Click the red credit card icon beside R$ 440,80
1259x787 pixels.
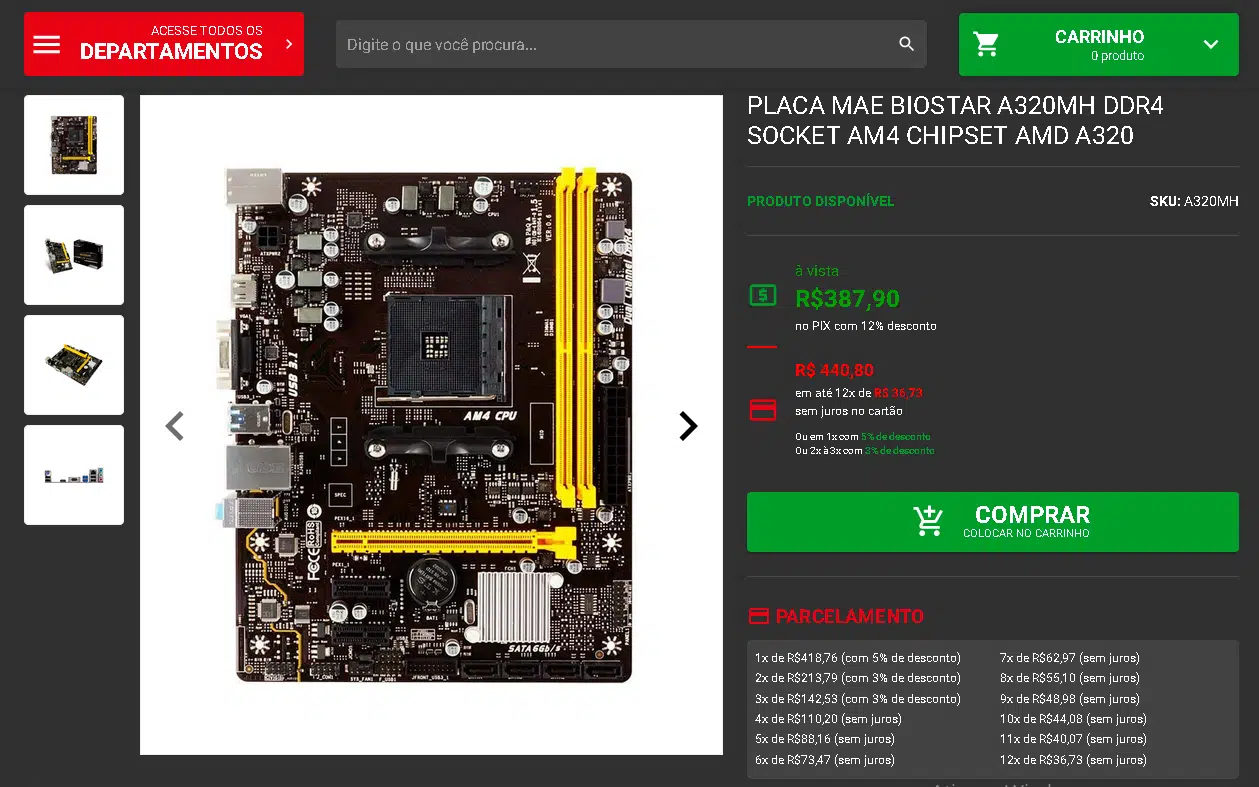click(763, 410)
